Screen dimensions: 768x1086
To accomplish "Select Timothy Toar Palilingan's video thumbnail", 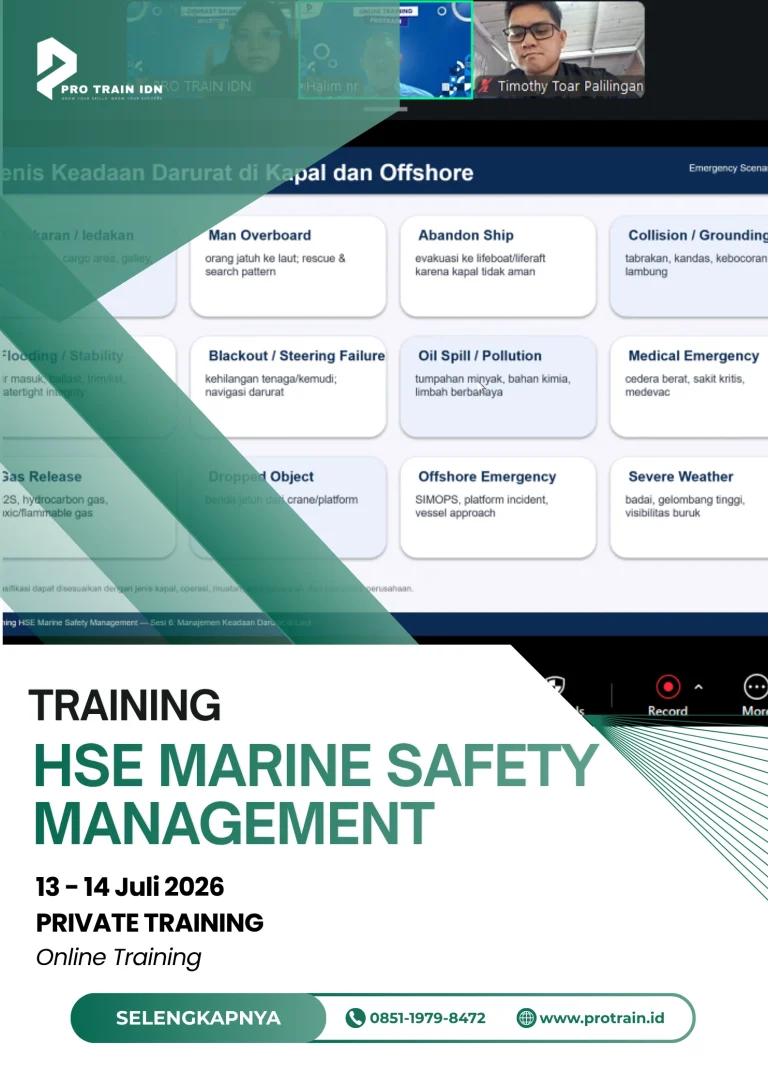I will [x=560, y=49].
